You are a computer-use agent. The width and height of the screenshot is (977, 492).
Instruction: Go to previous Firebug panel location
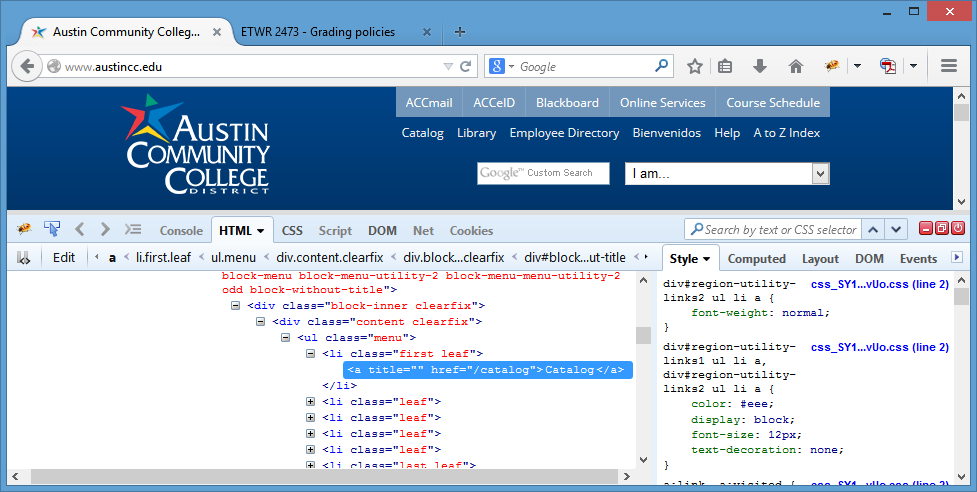(x=79, y=229)
